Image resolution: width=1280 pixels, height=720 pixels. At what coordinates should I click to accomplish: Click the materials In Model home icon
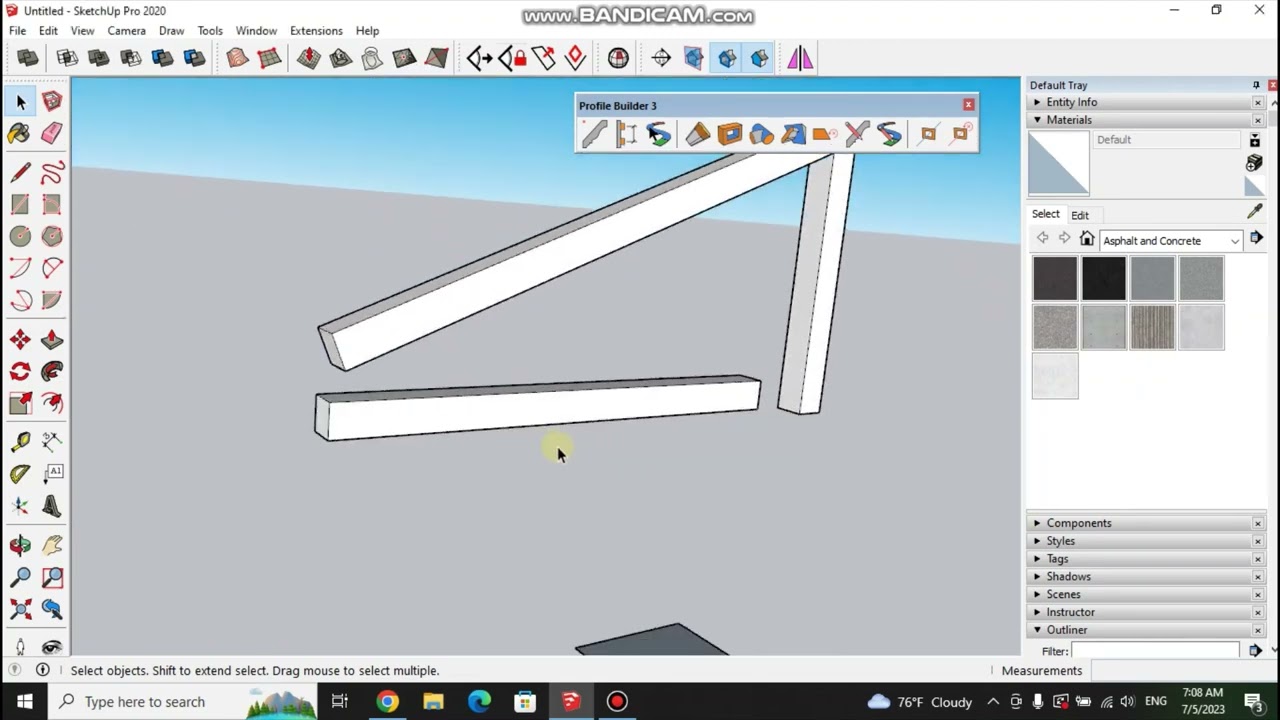(x=1087, y=239)
